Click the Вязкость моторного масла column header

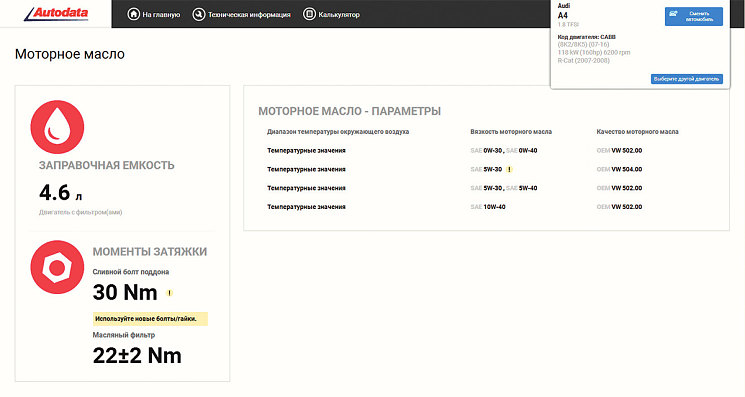pyautogui.click(x=511, y=132)
